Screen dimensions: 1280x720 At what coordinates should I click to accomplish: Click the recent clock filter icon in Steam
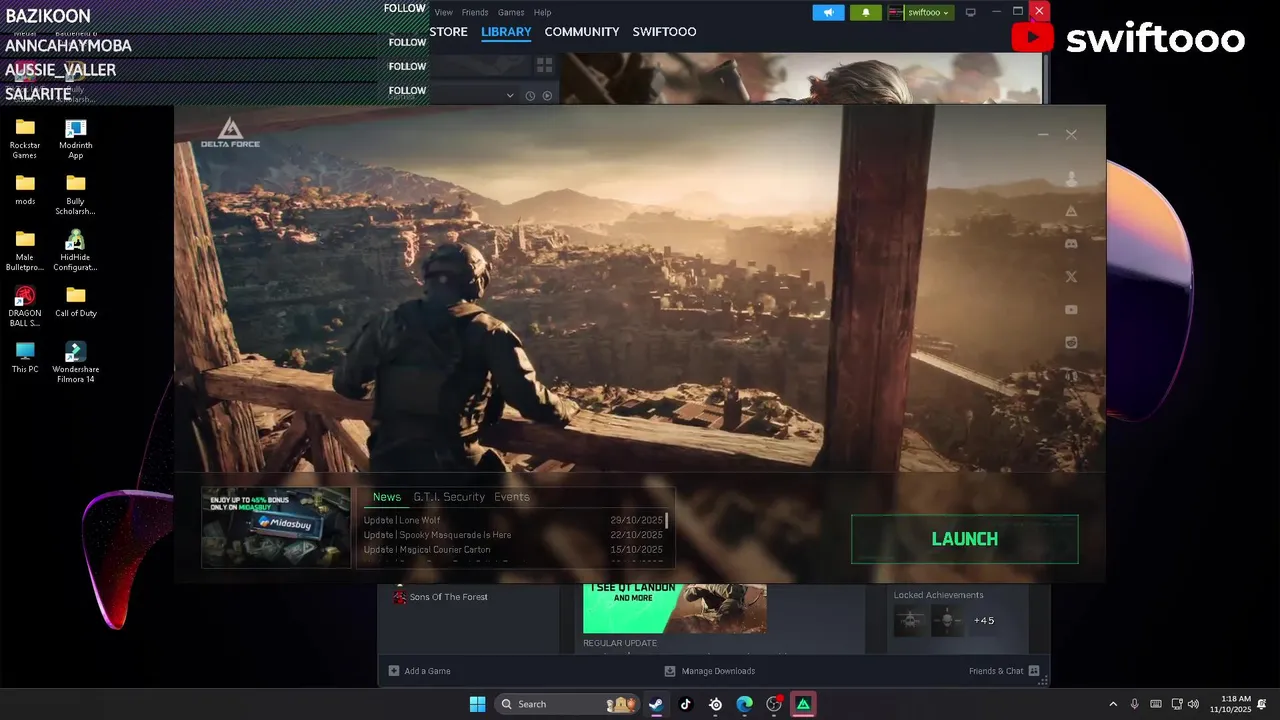tap(530, 96)
